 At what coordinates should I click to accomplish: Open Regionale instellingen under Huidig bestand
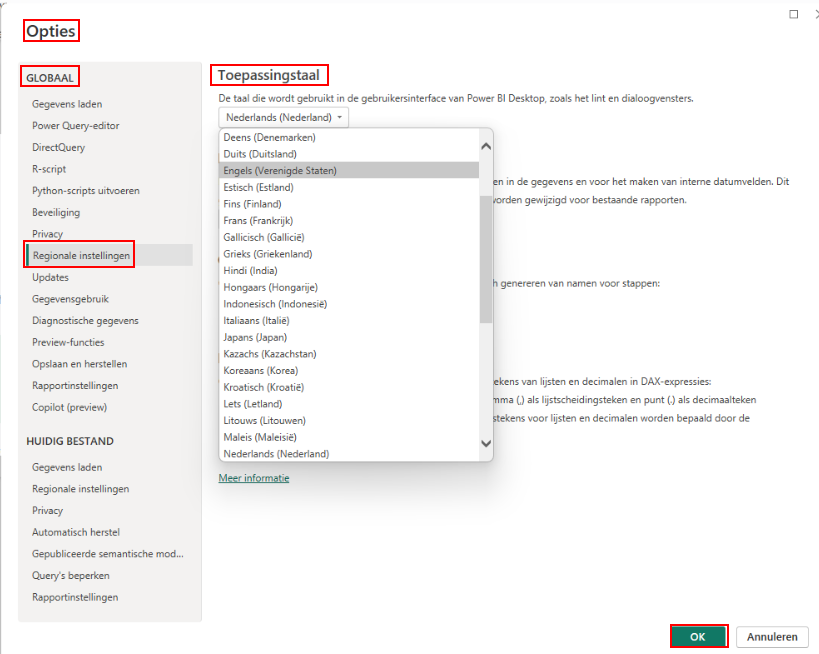(80, 489)
